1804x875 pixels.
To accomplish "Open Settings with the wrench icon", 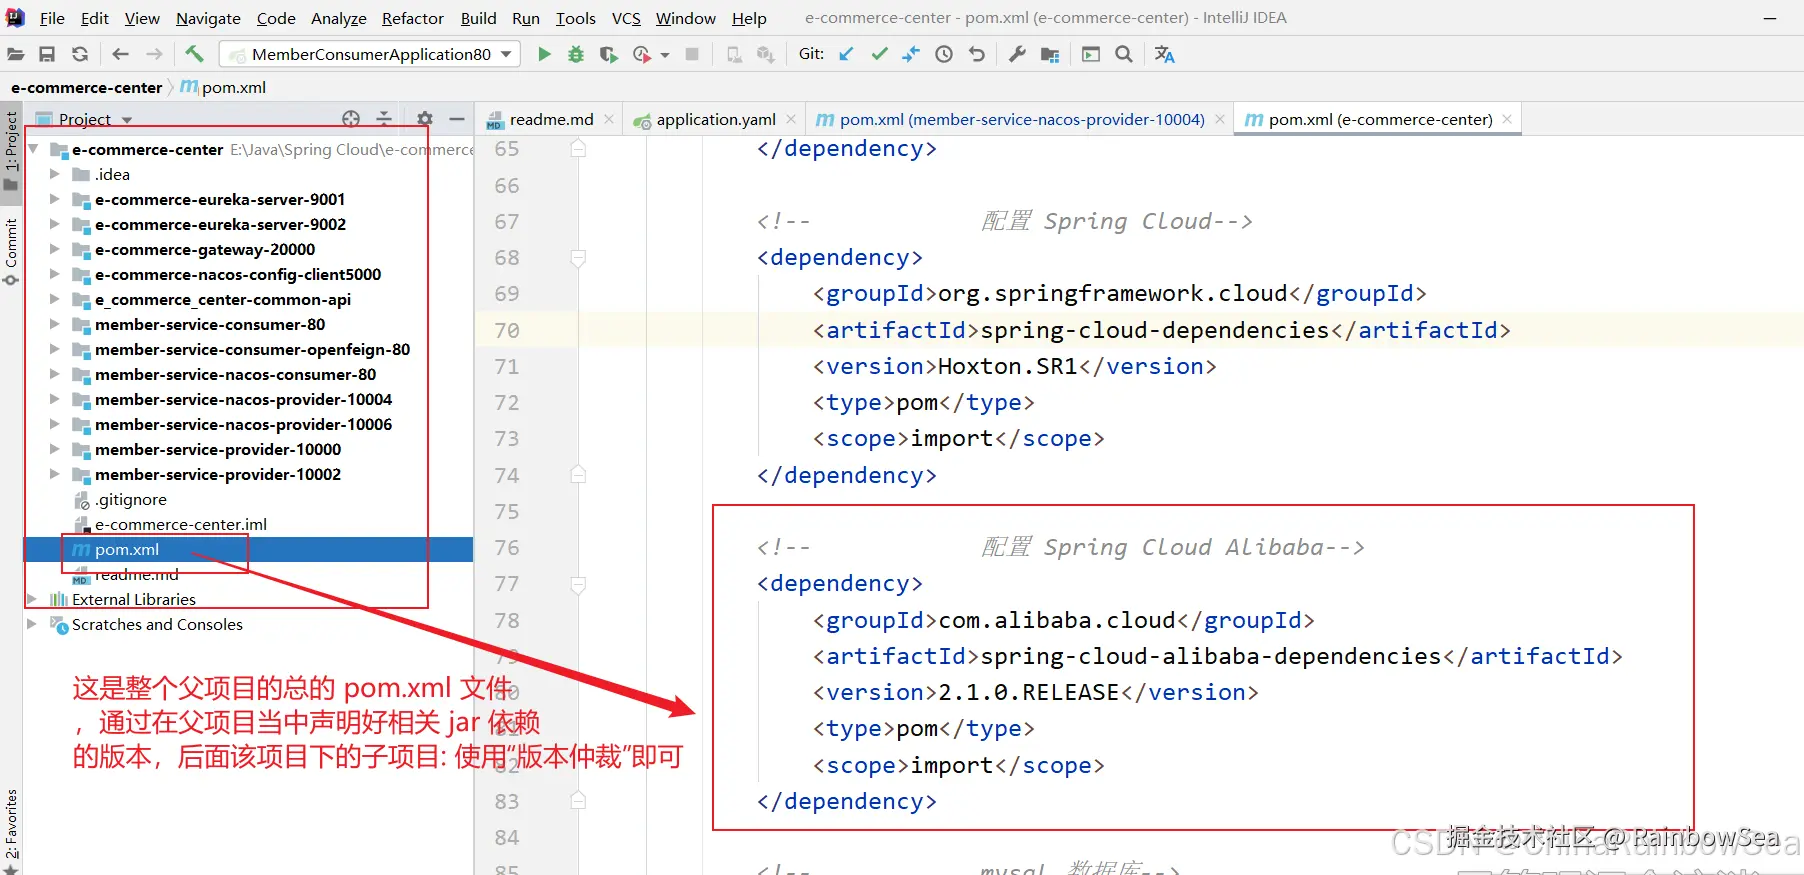I will (x=1017, y=54).
